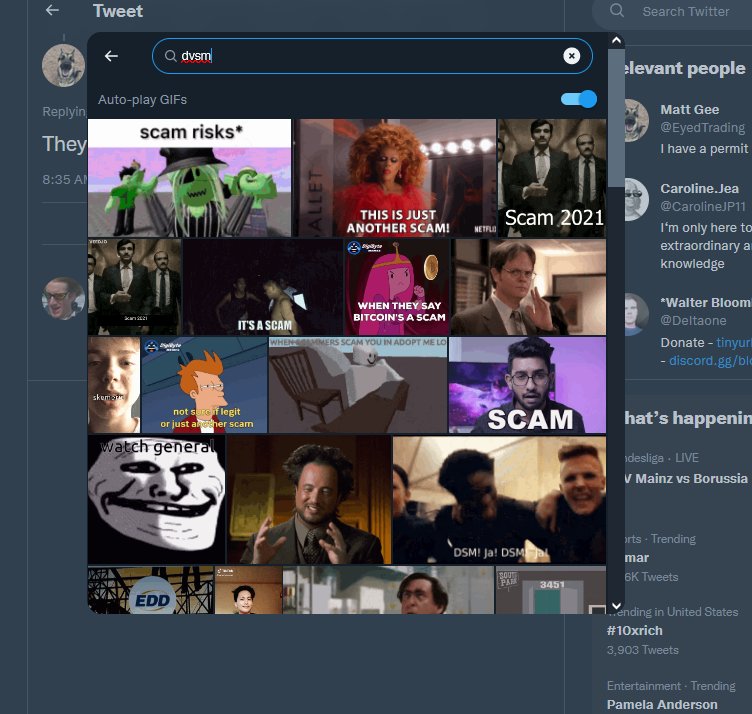Select the man in glasses raising his hand GIF

click(529, 287)
